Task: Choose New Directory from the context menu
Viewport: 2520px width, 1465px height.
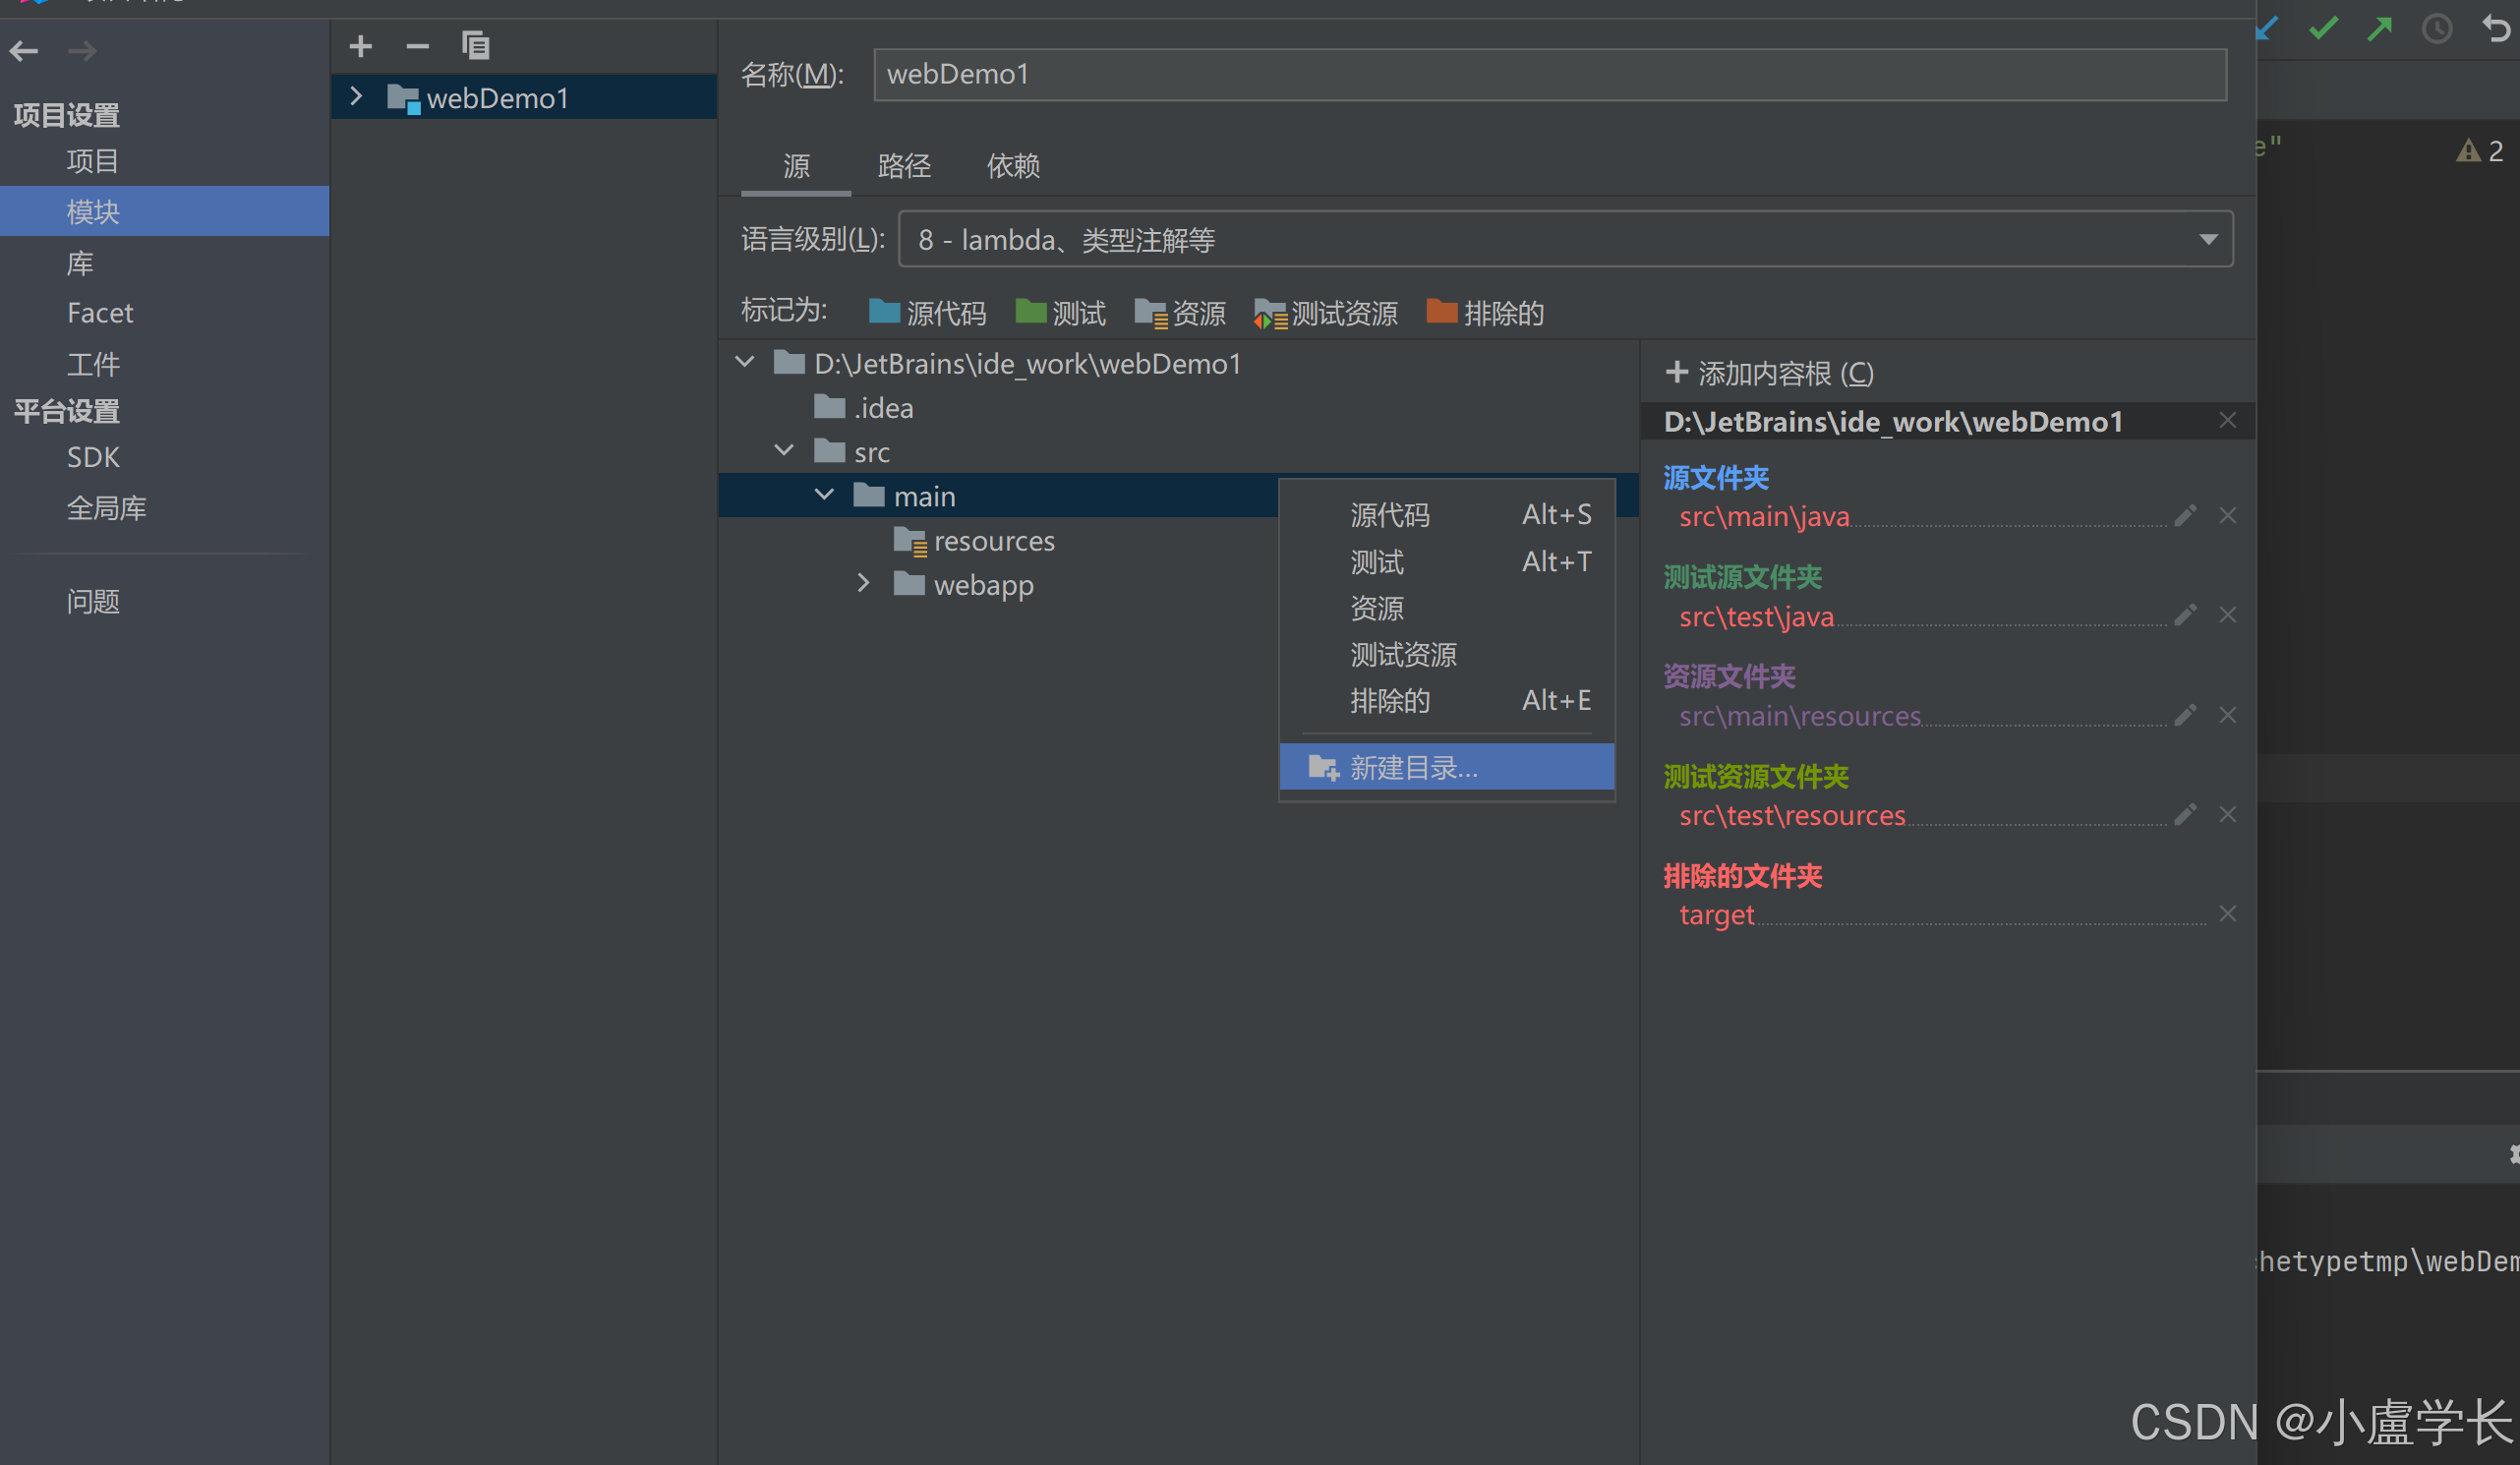Action: coord(1446,768)
